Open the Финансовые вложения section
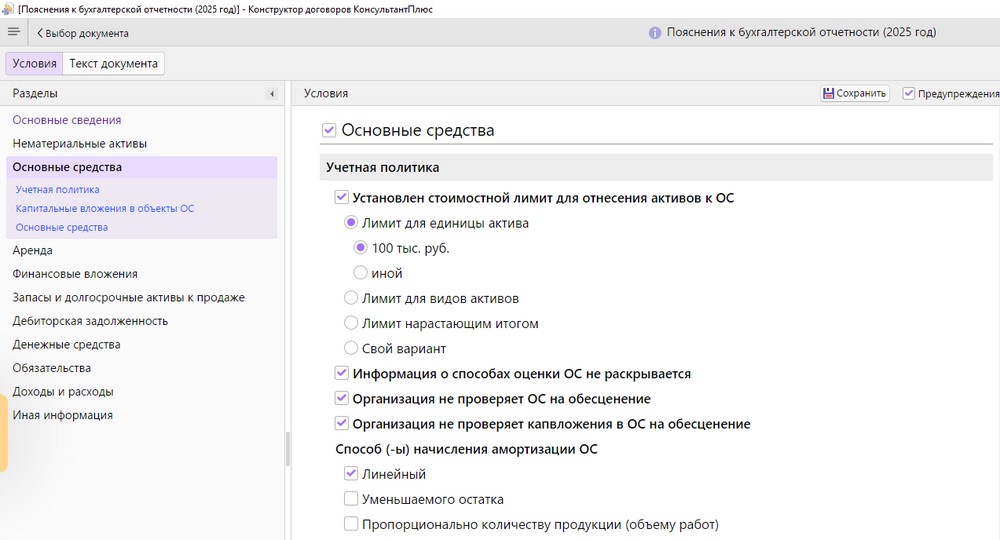Viewport: 1000px width, 540px height. click(x=75, y=273)
